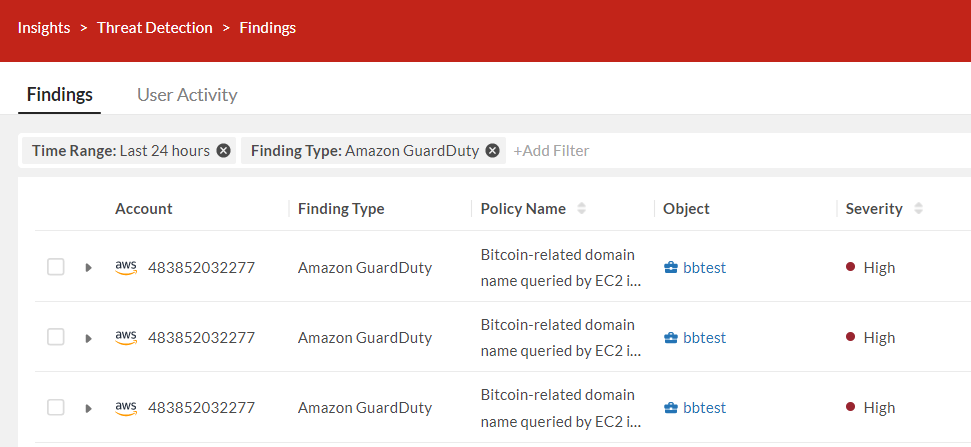This screenshot has height=447, width=971.
Task: Click the AWS logo in second row
Action: (x=126, y=337)
